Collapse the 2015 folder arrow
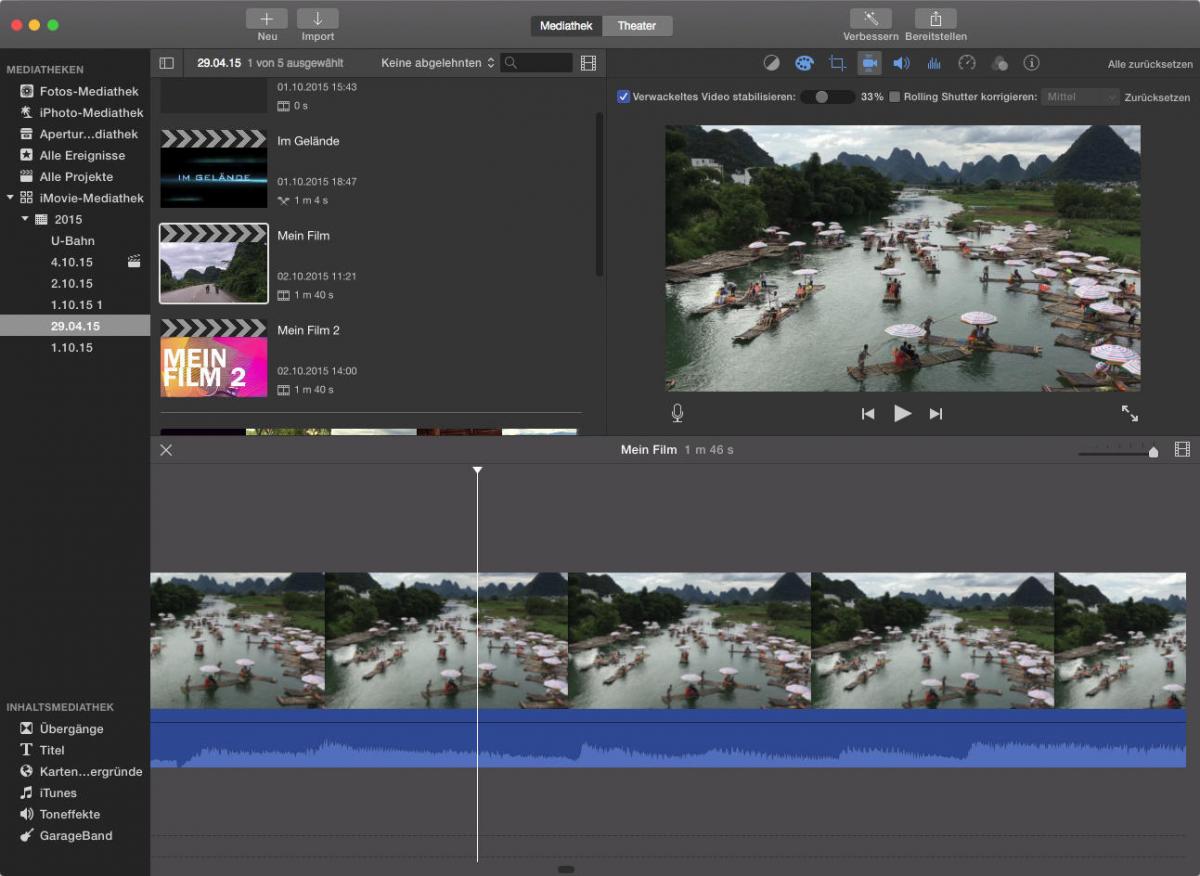Viewport: 1200px width, 876px height. [x=26, y=219]
